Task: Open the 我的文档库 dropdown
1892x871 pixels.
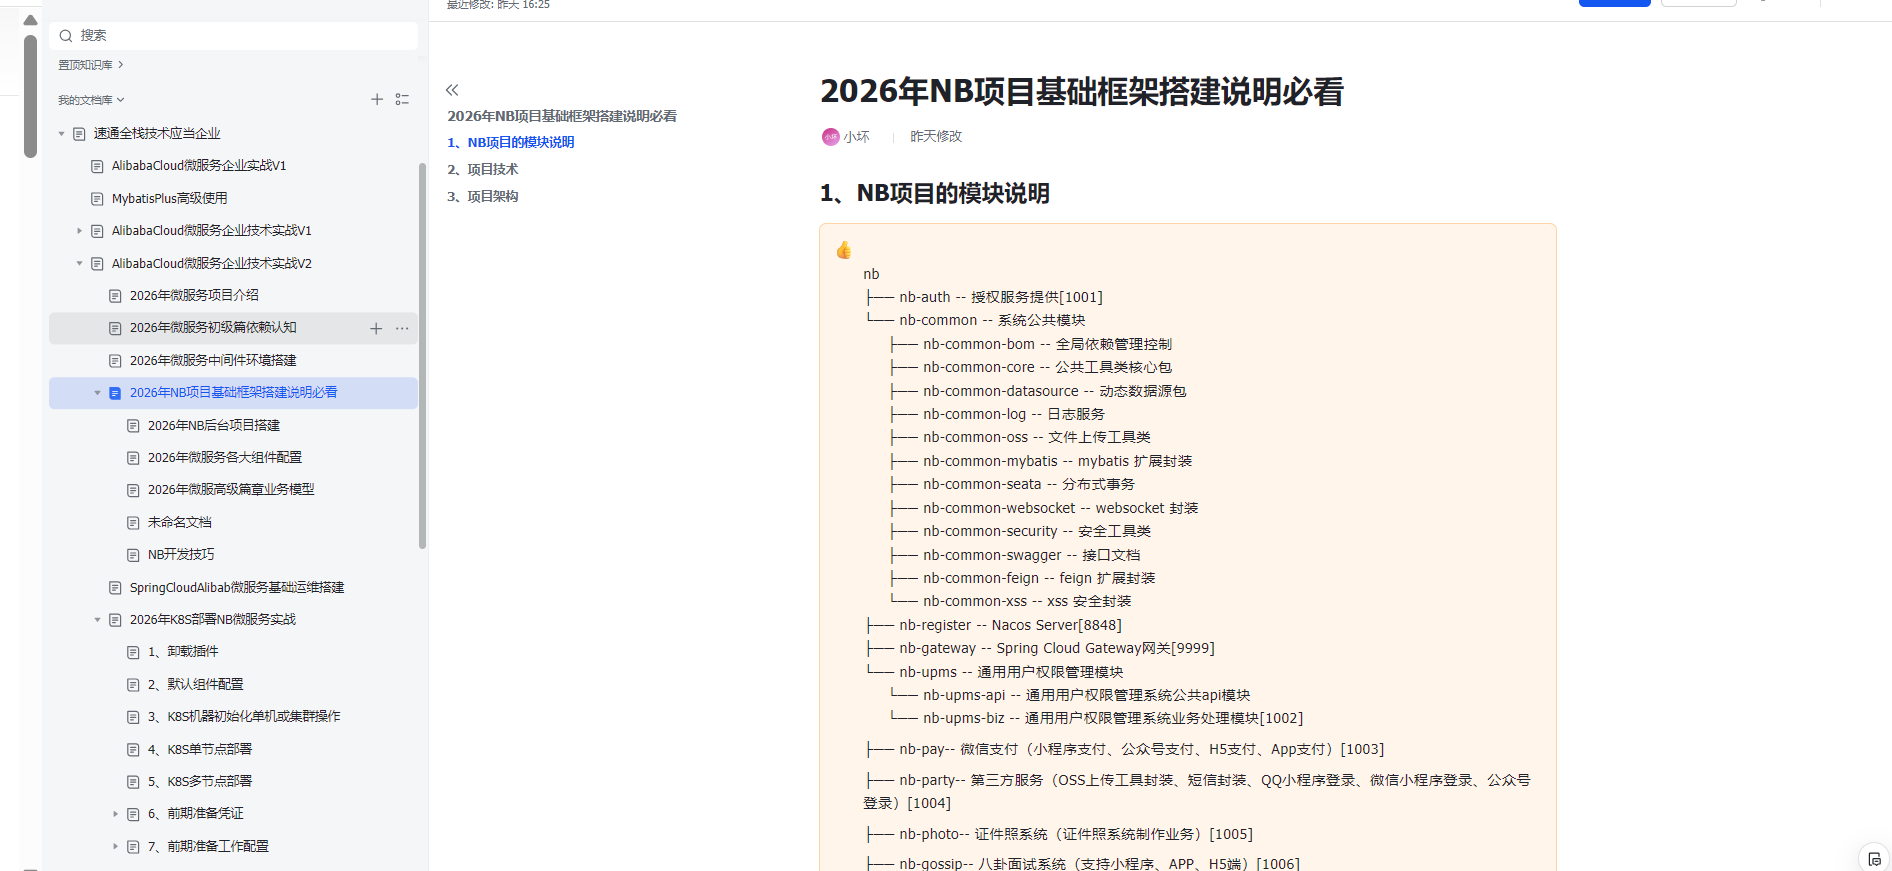Action: 91,100
